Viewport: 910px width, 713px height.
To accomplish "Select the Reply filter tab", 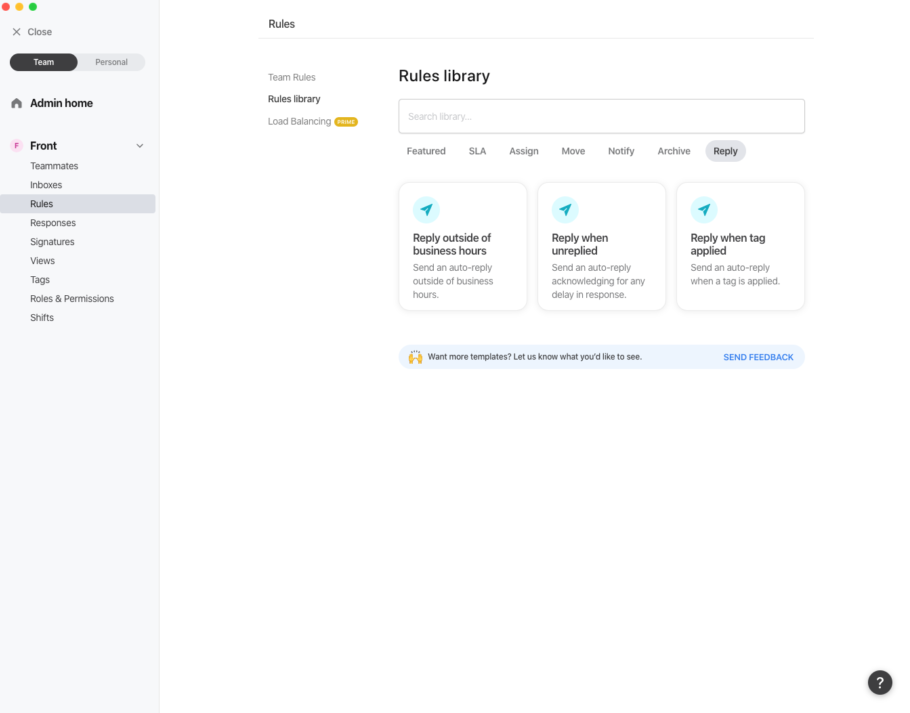I will pos(725,151).
